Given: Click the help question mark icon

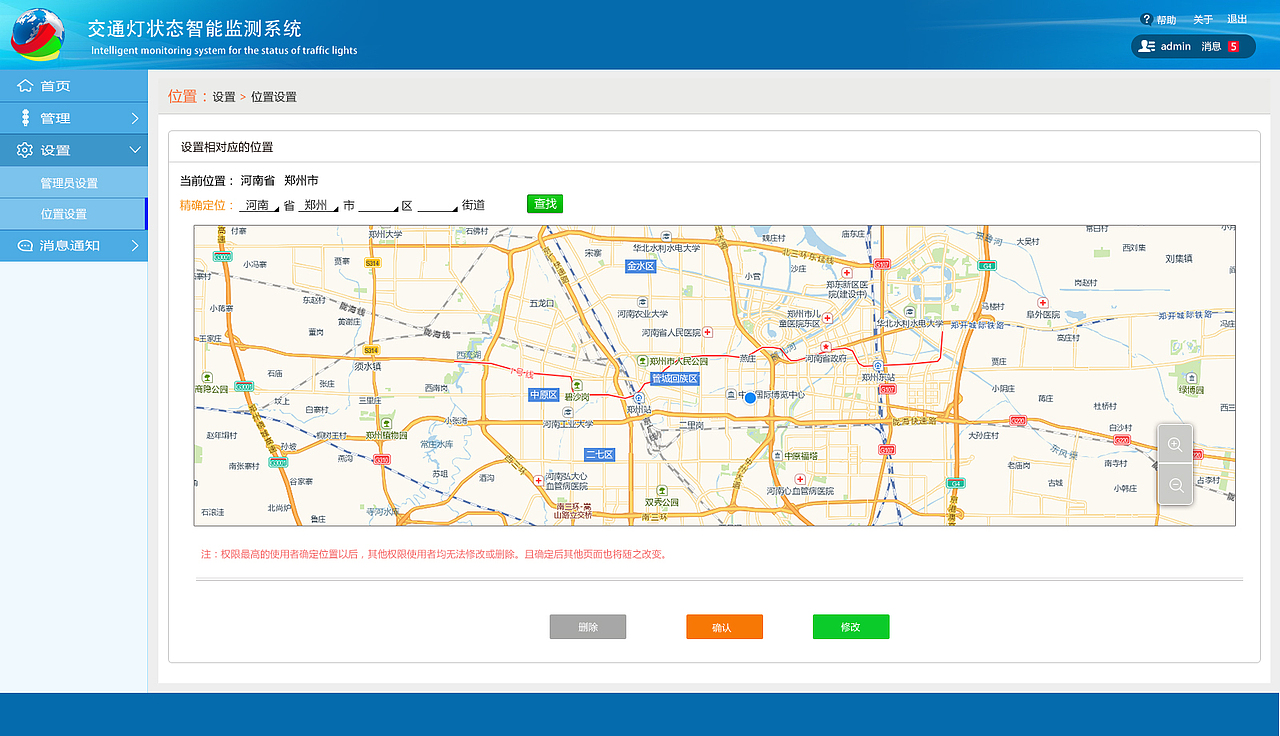Looking at the screenshot, I should coord(1147,19).
